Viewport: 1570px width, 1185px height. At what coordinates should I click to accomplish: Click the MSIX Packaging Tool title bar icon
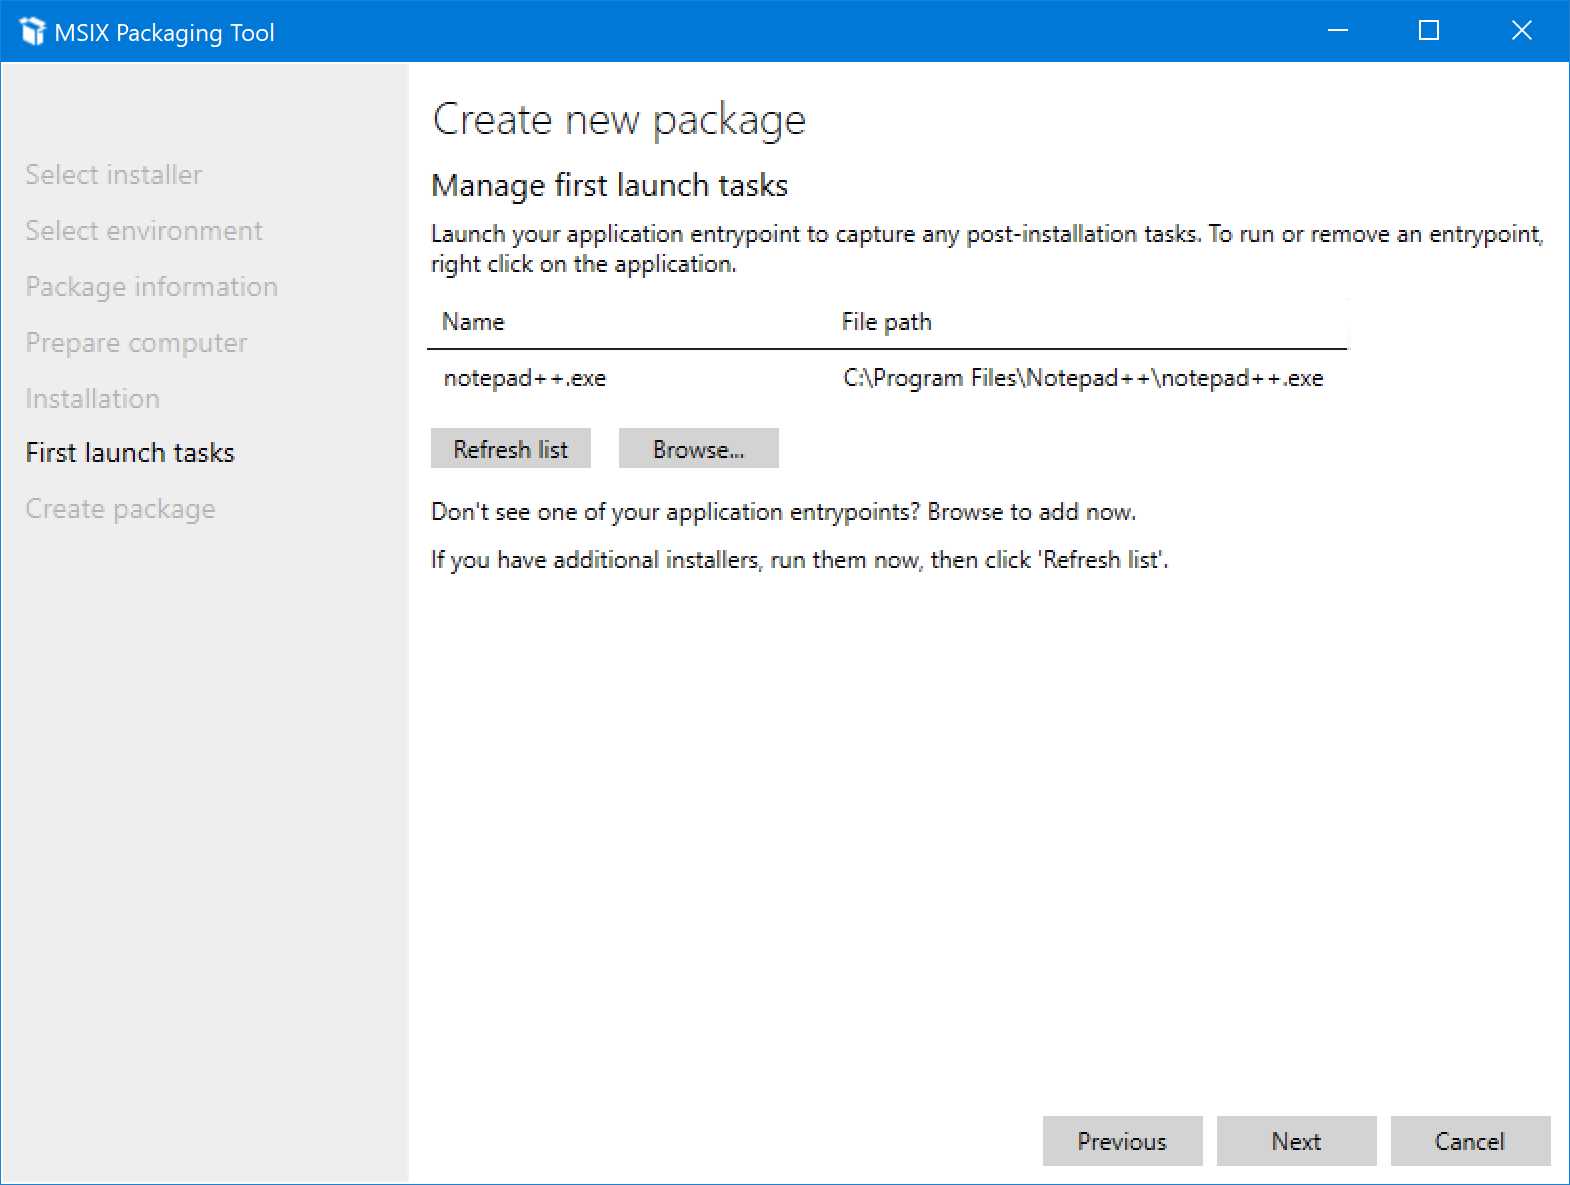(32, 32)
